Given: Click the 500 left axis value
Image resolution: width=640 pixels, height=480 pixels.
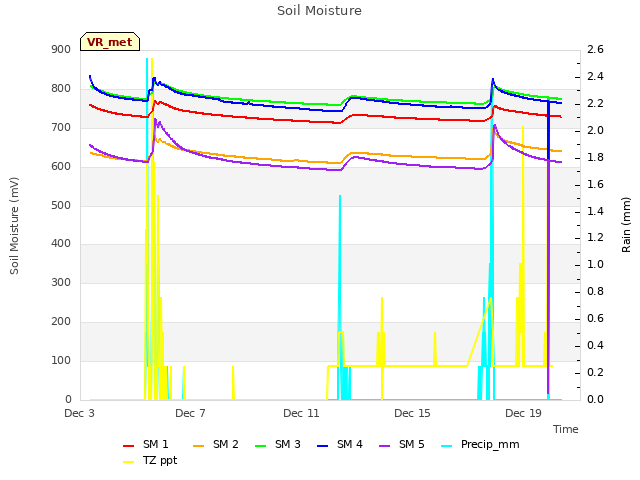Looking at the screenshot, I should pos(61,205).
